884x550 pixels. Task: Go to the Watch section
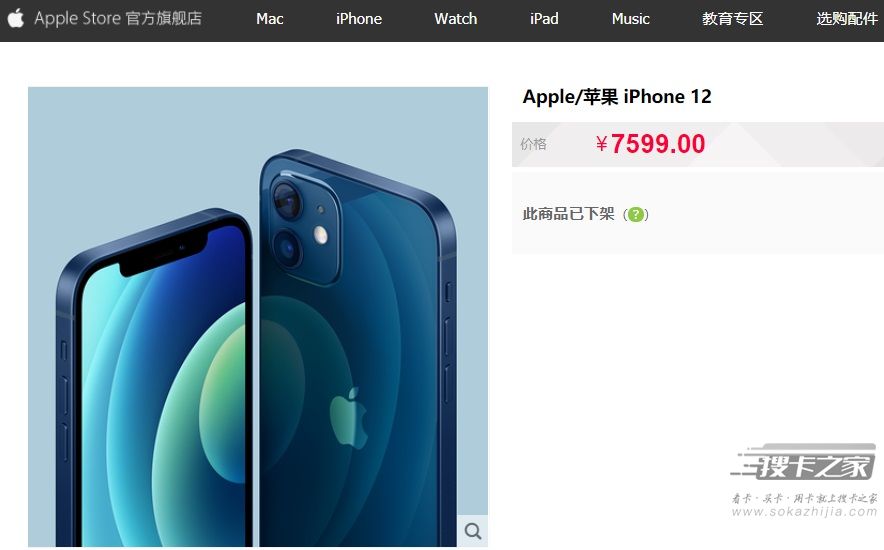(x=456, y=19)
